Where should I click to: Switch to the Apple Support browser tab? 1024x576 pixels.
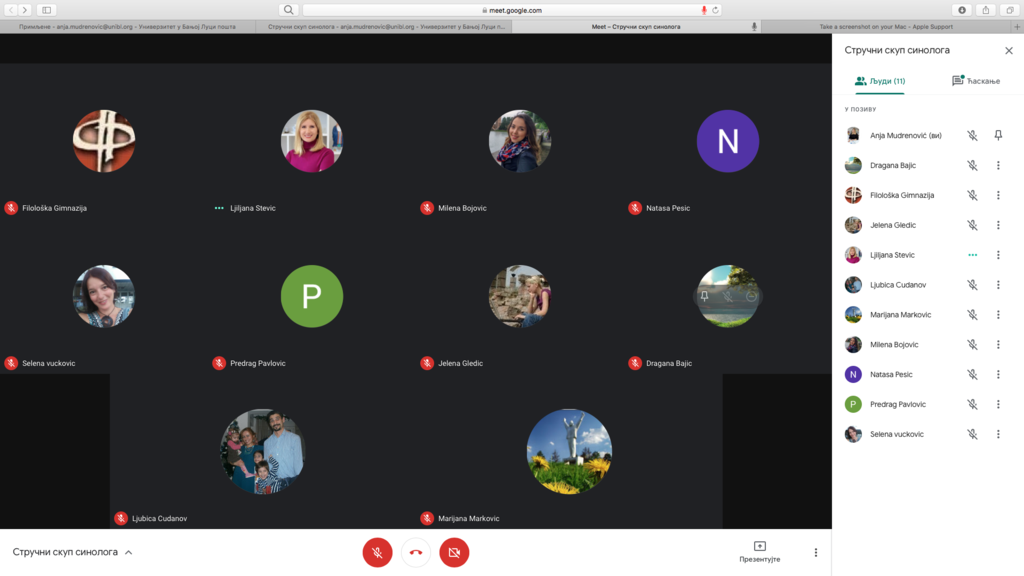tap(885, 27)
